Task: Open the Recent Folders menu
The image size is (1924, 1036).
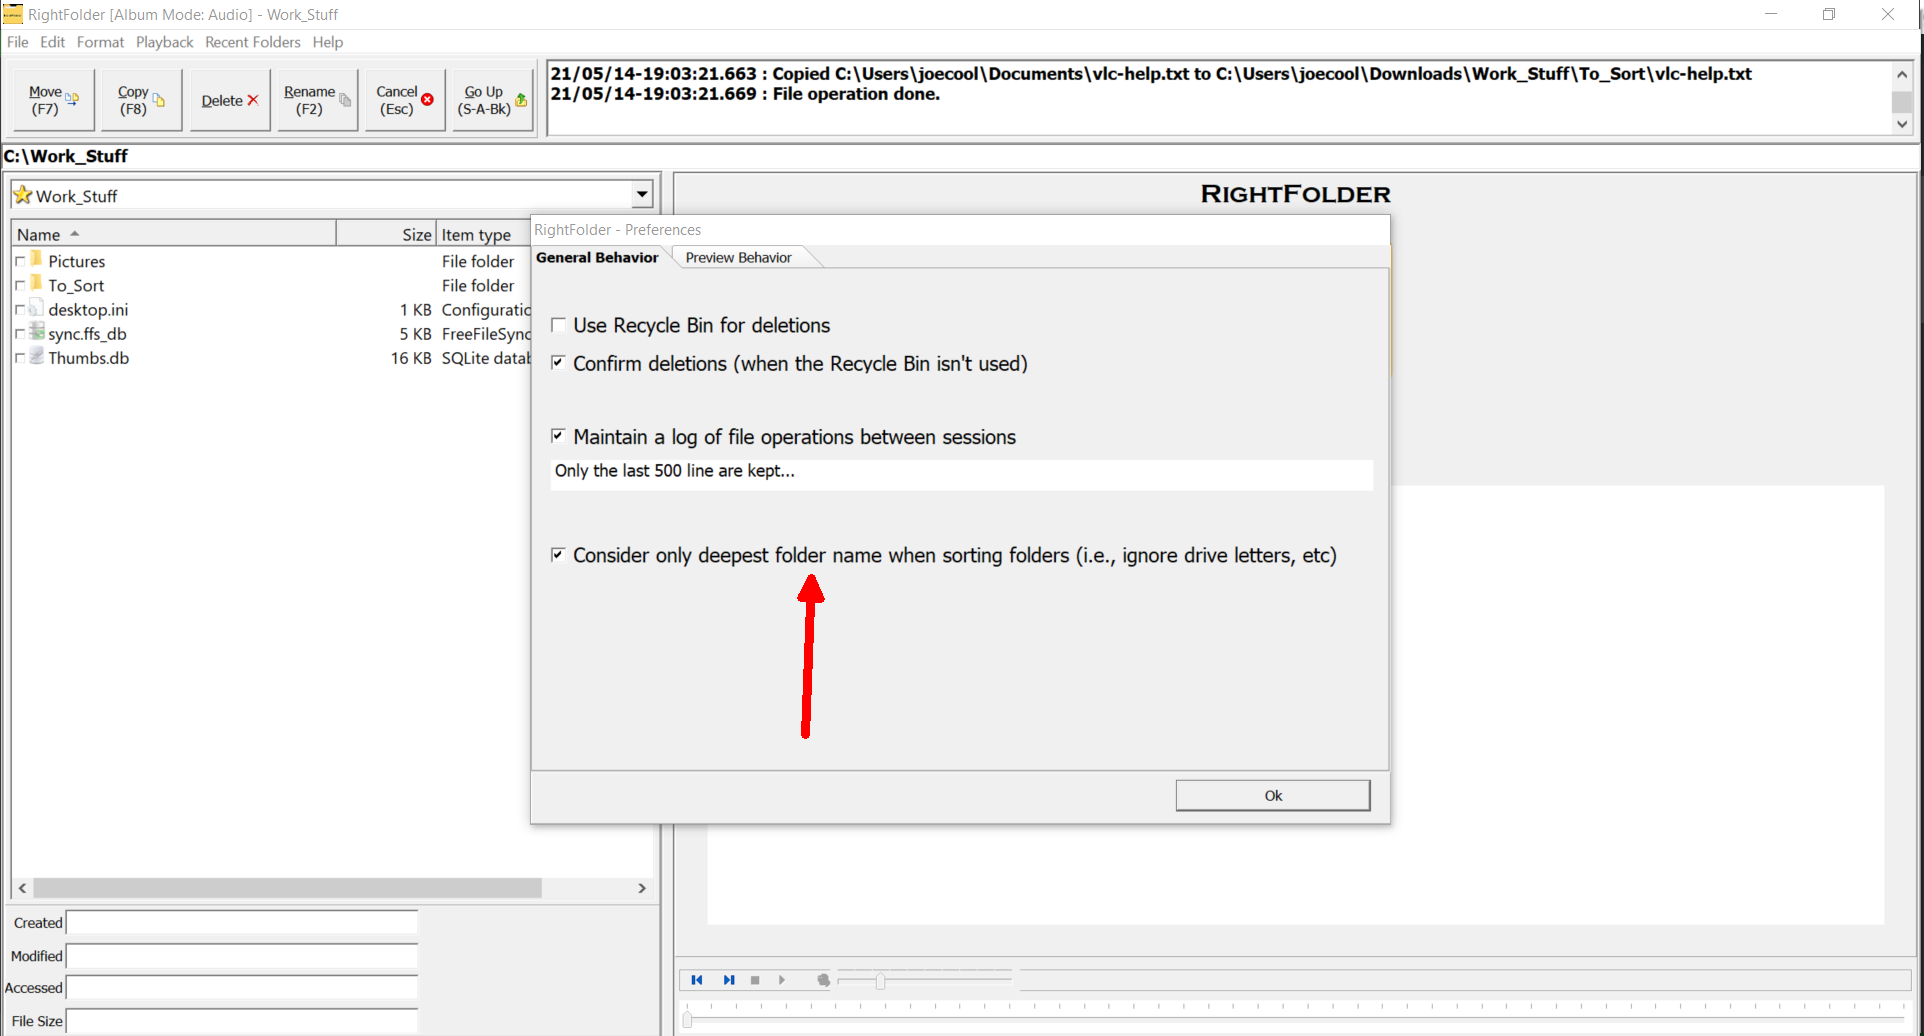Action: click(x=253, y=42)
